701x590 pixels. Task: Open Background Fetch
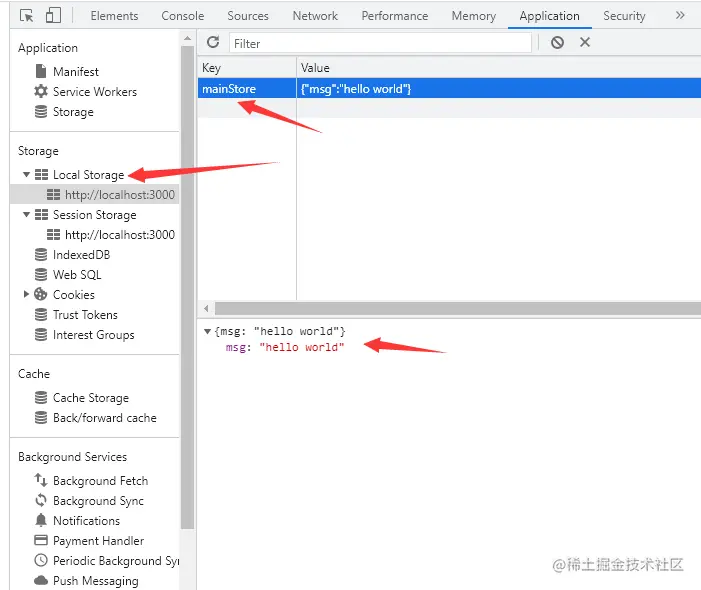tap(100, 481)
